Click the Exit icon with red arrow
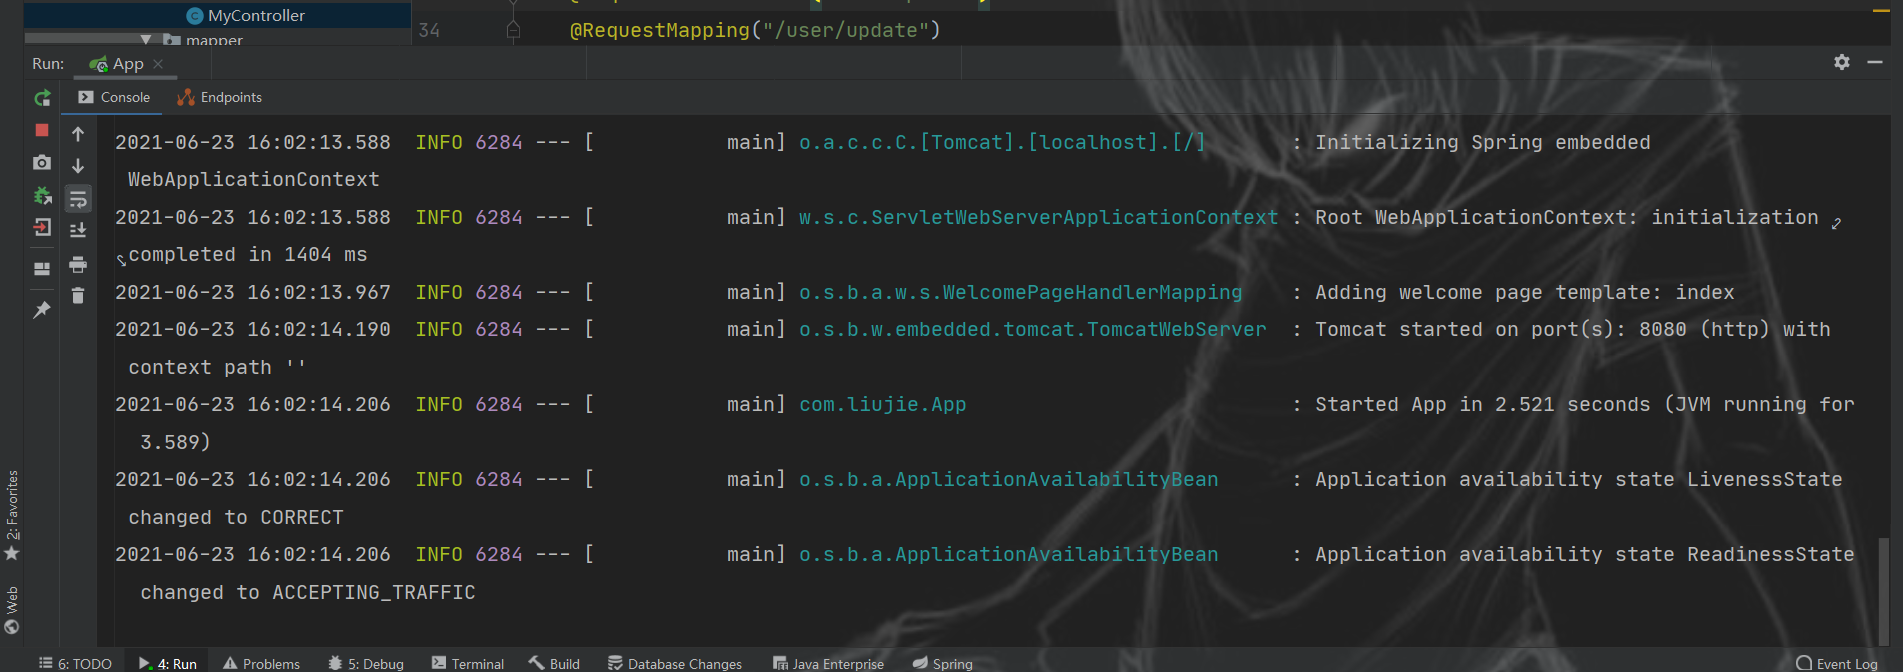 (42, 227)
